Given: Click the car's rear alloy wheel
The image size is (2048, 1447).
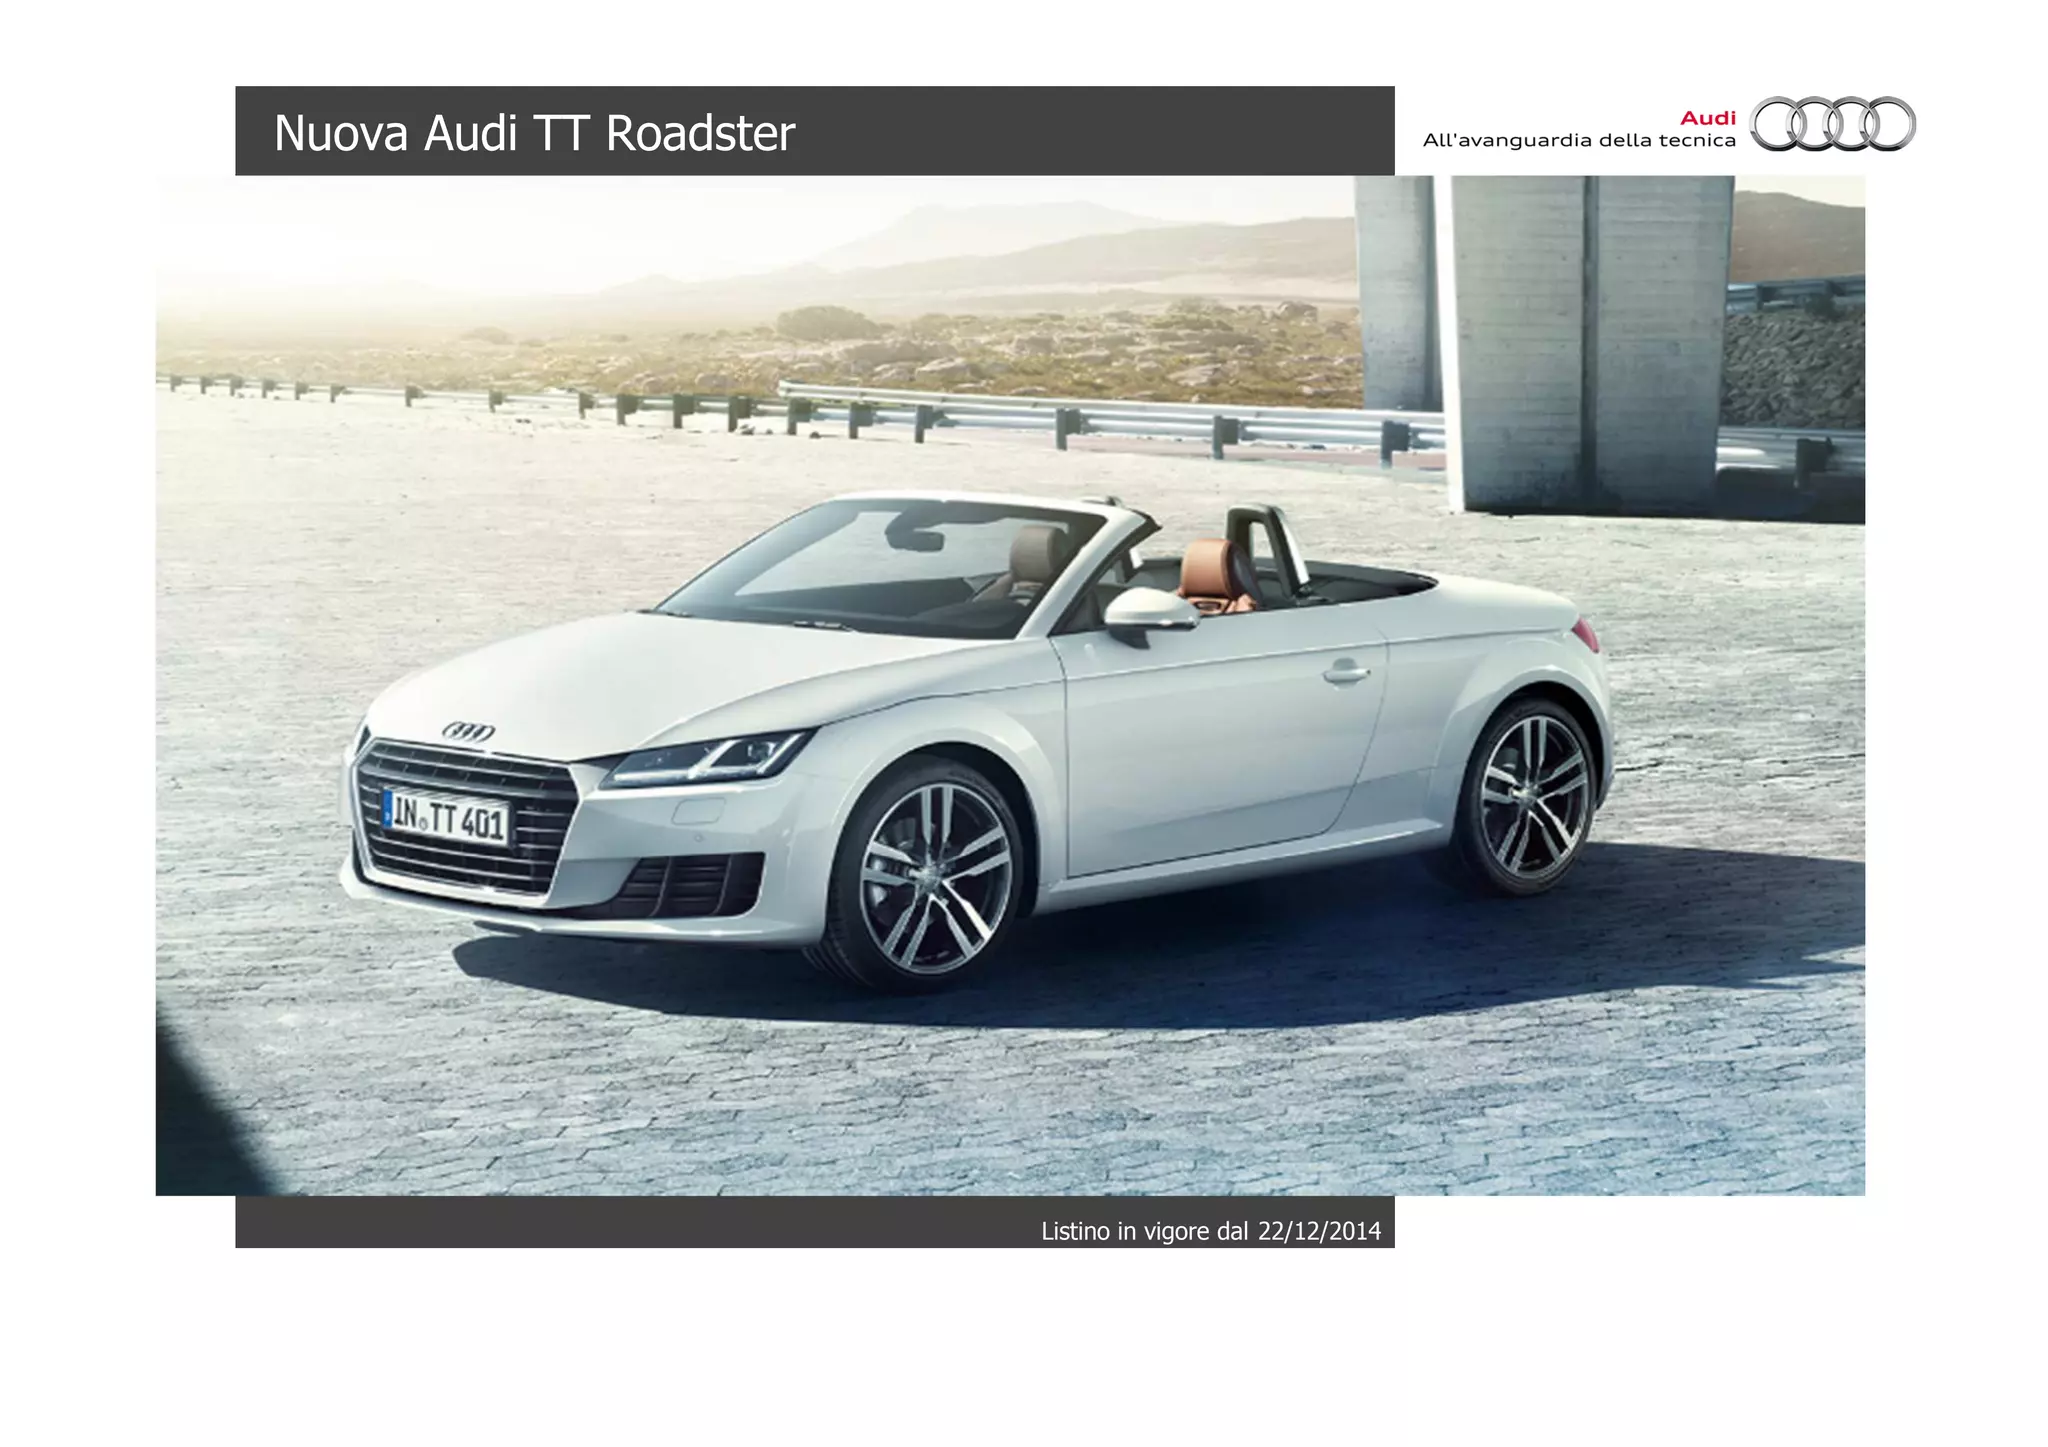Looking at the screenshot, I should coord(1531,795).
